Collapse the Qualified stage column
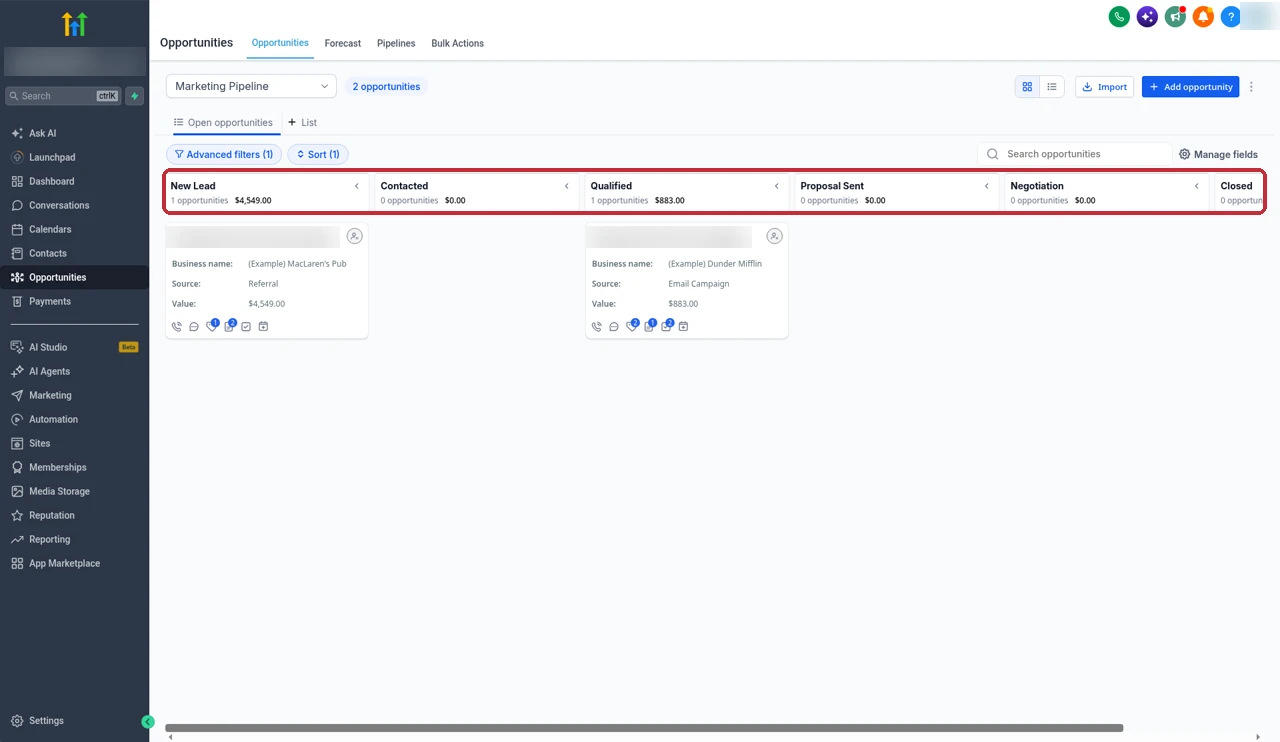1280x742 pixels. click(x=777, y=186)
